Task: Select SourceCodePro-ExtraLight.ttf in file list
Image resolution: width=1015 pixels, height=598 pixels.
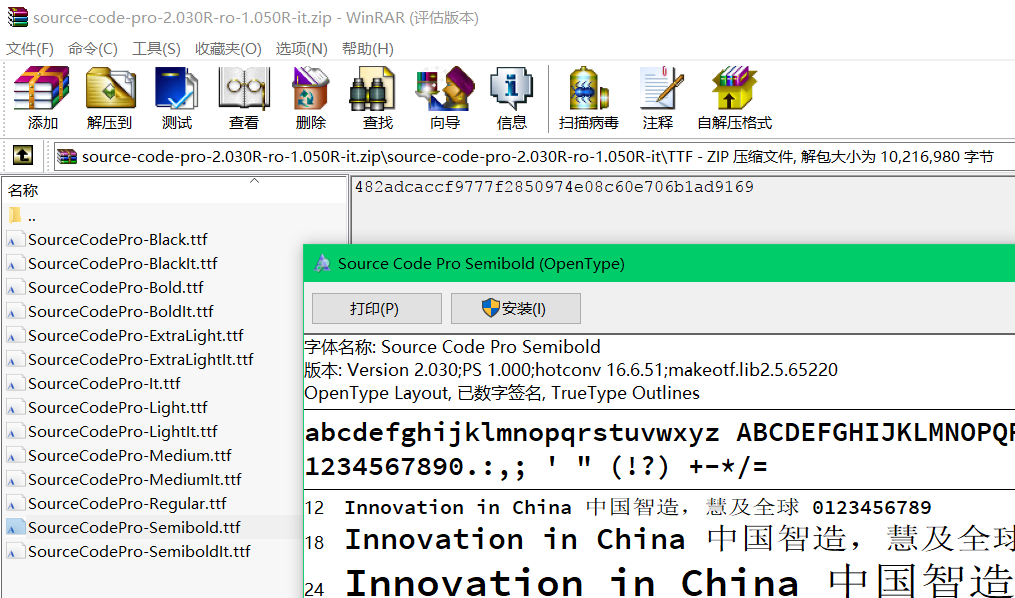Action: pyautogui.click(x=135, y=335)
